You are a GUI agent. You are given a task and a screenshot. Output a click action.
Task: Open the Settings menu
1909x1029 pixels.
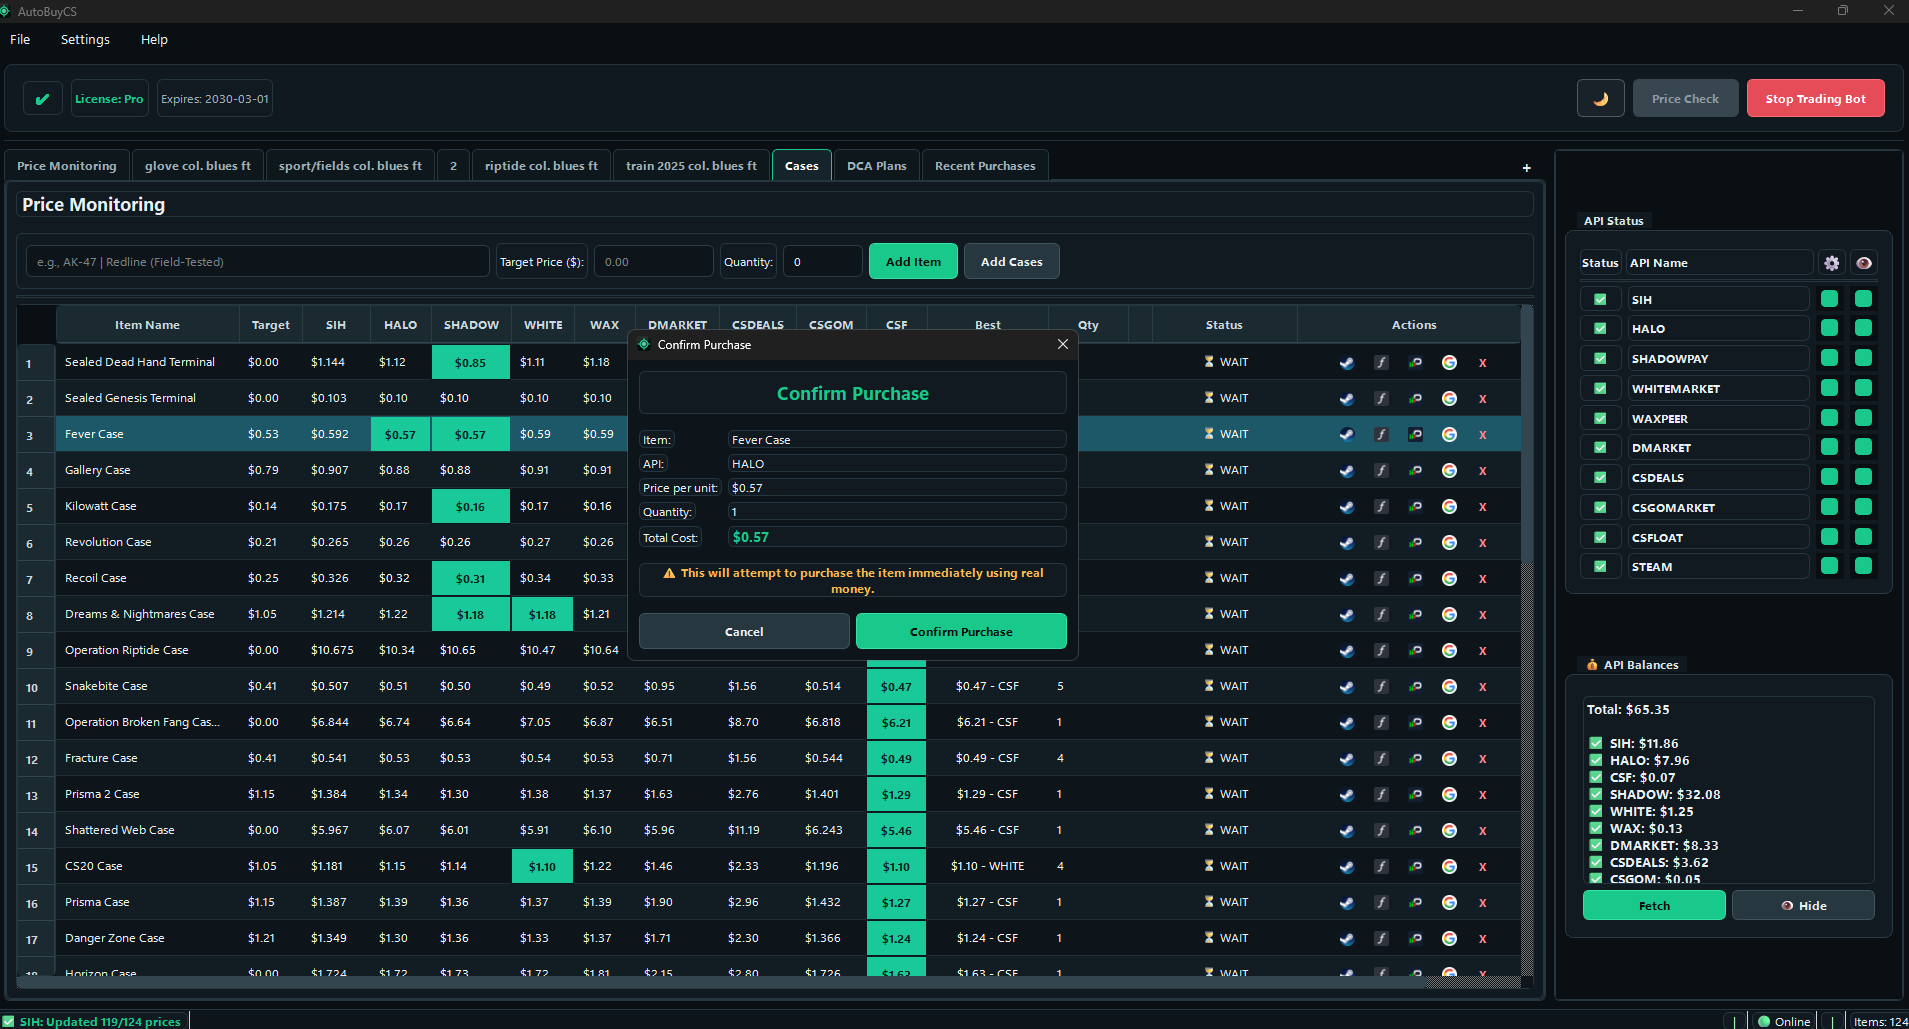coord(85,40)
